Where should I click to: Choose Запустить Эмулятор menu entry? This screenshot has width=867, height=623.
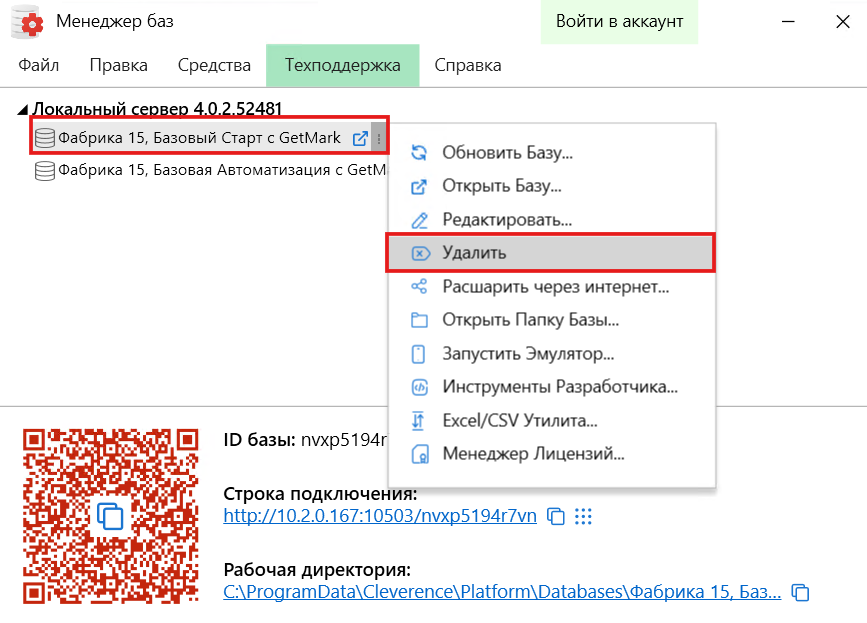coord(551,354)
